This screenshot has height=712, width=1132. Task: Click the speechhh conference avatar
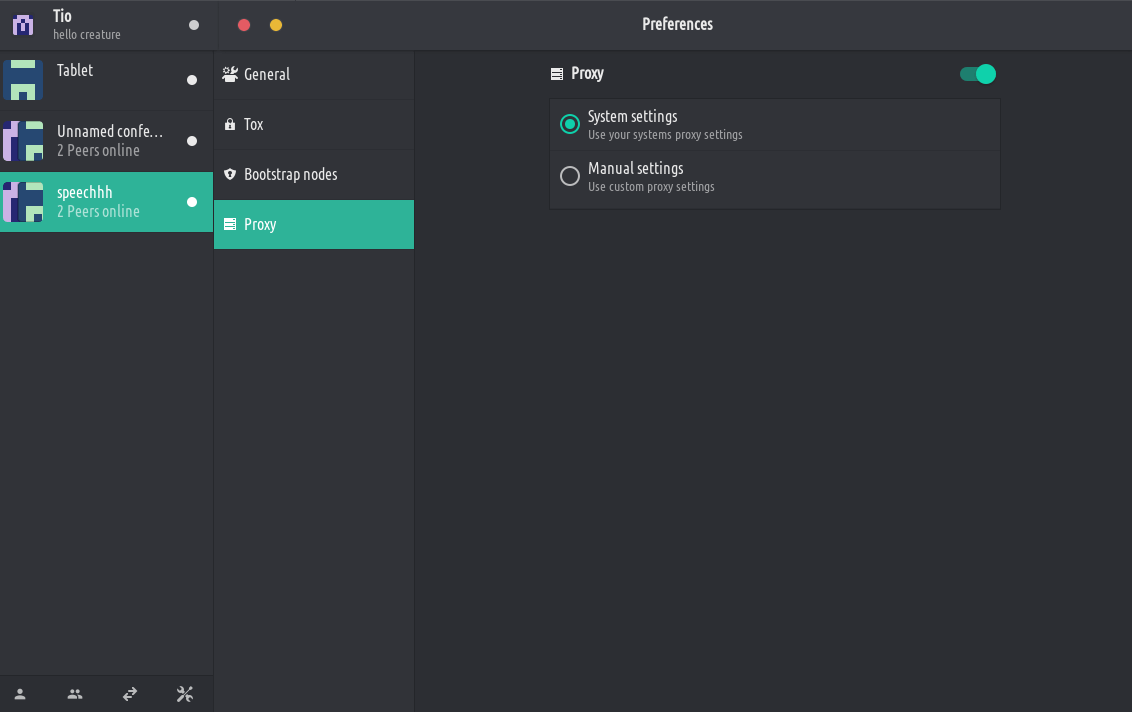pos(23,202)
